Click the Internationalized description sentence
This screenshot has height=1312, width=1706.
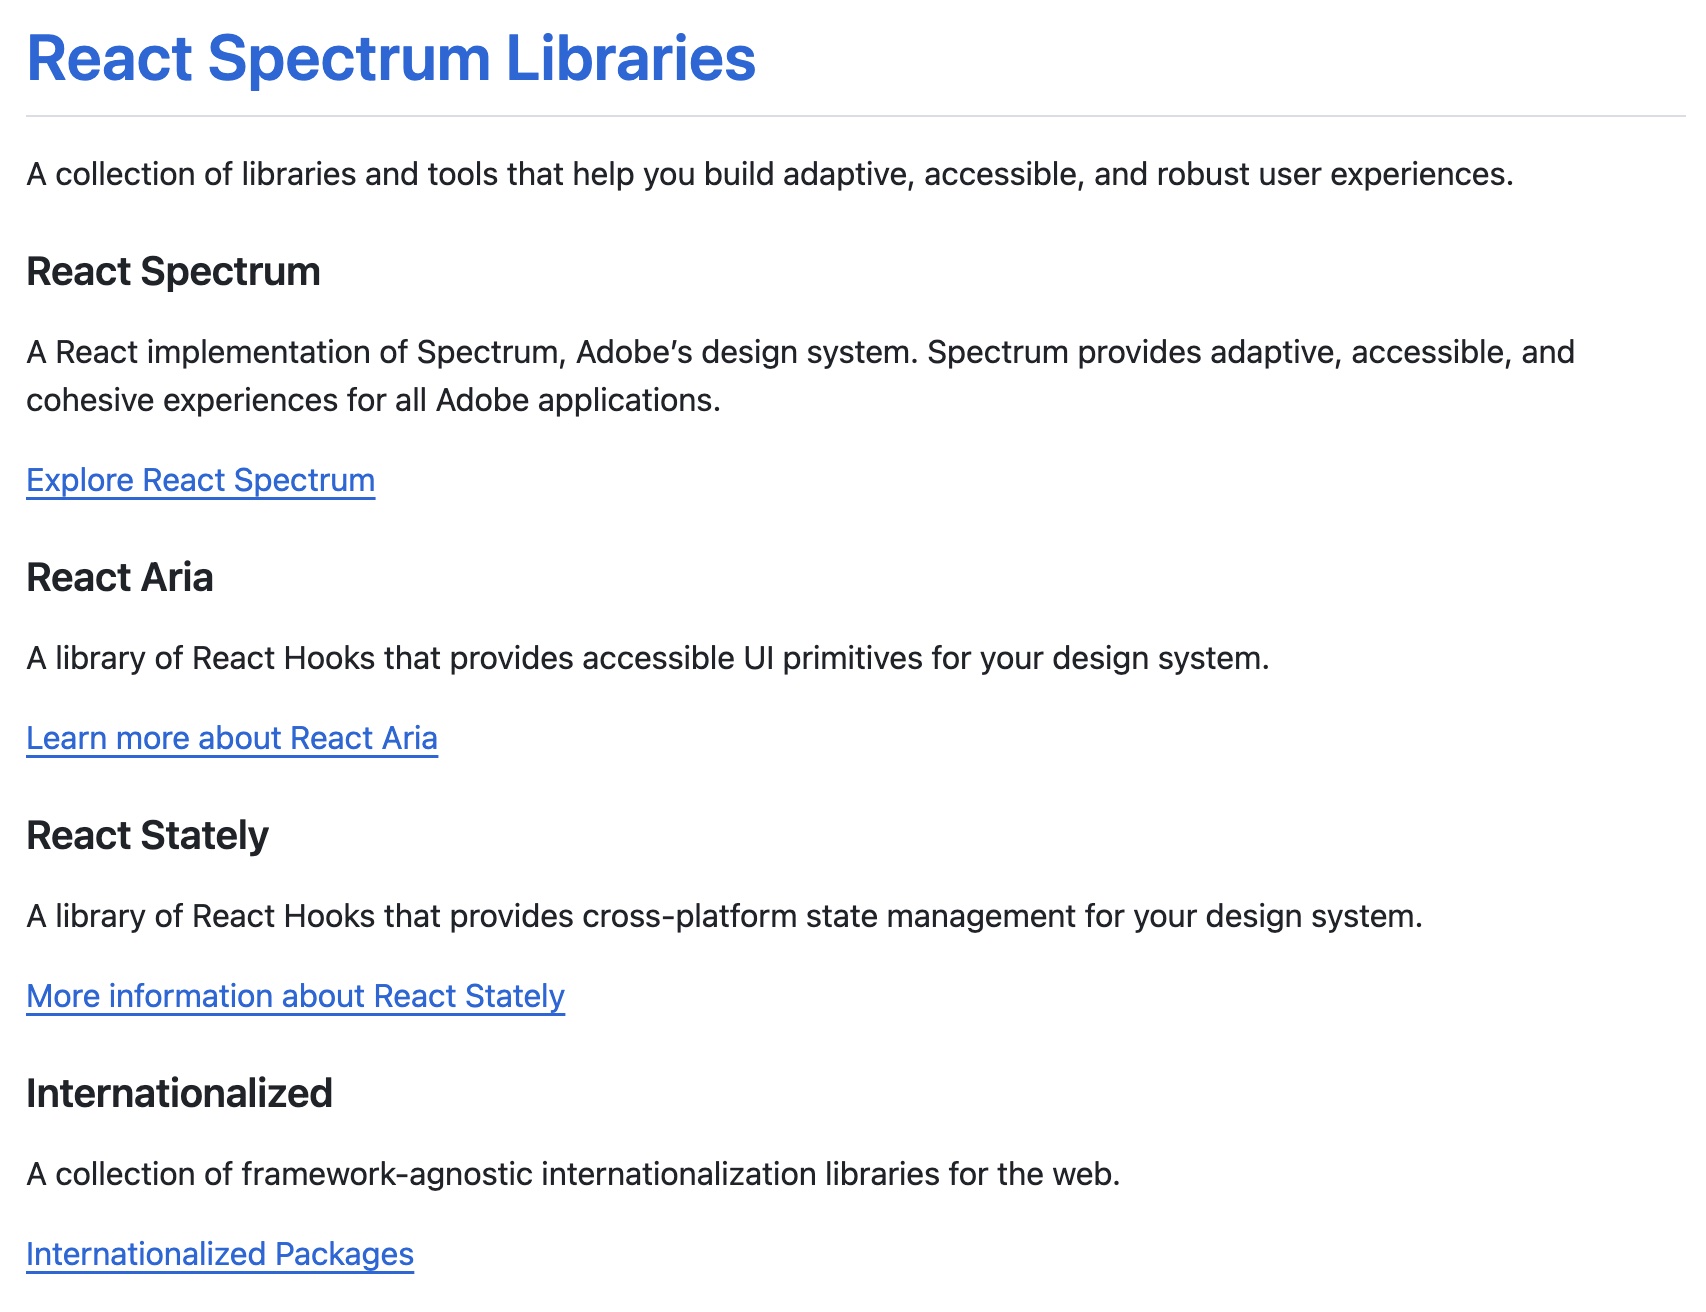(x=574, y=1174)
